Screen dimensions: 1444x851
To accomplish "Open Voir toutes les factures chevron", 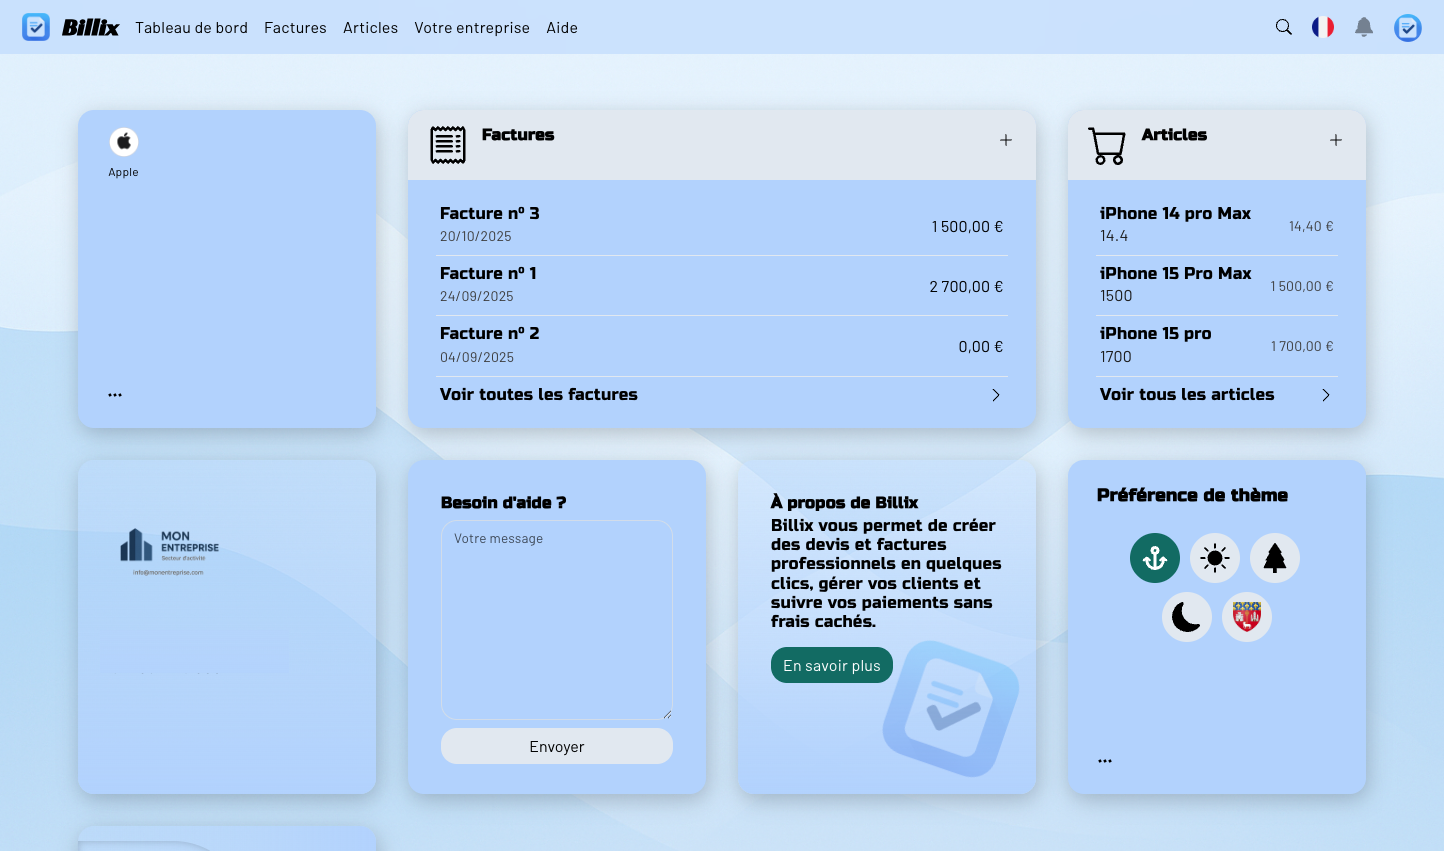I will [995, 395].
